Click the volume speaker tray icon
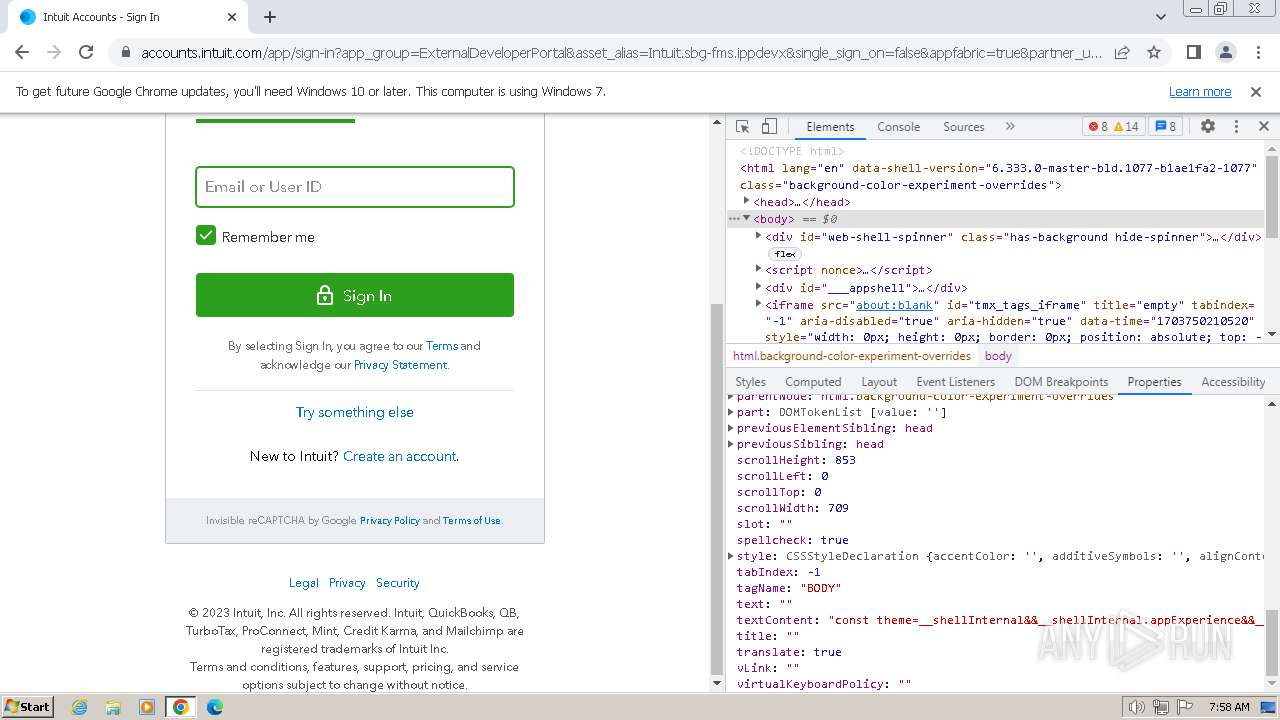The height and width of the screenshot is (720, 1280). [x=1137, y=707]
